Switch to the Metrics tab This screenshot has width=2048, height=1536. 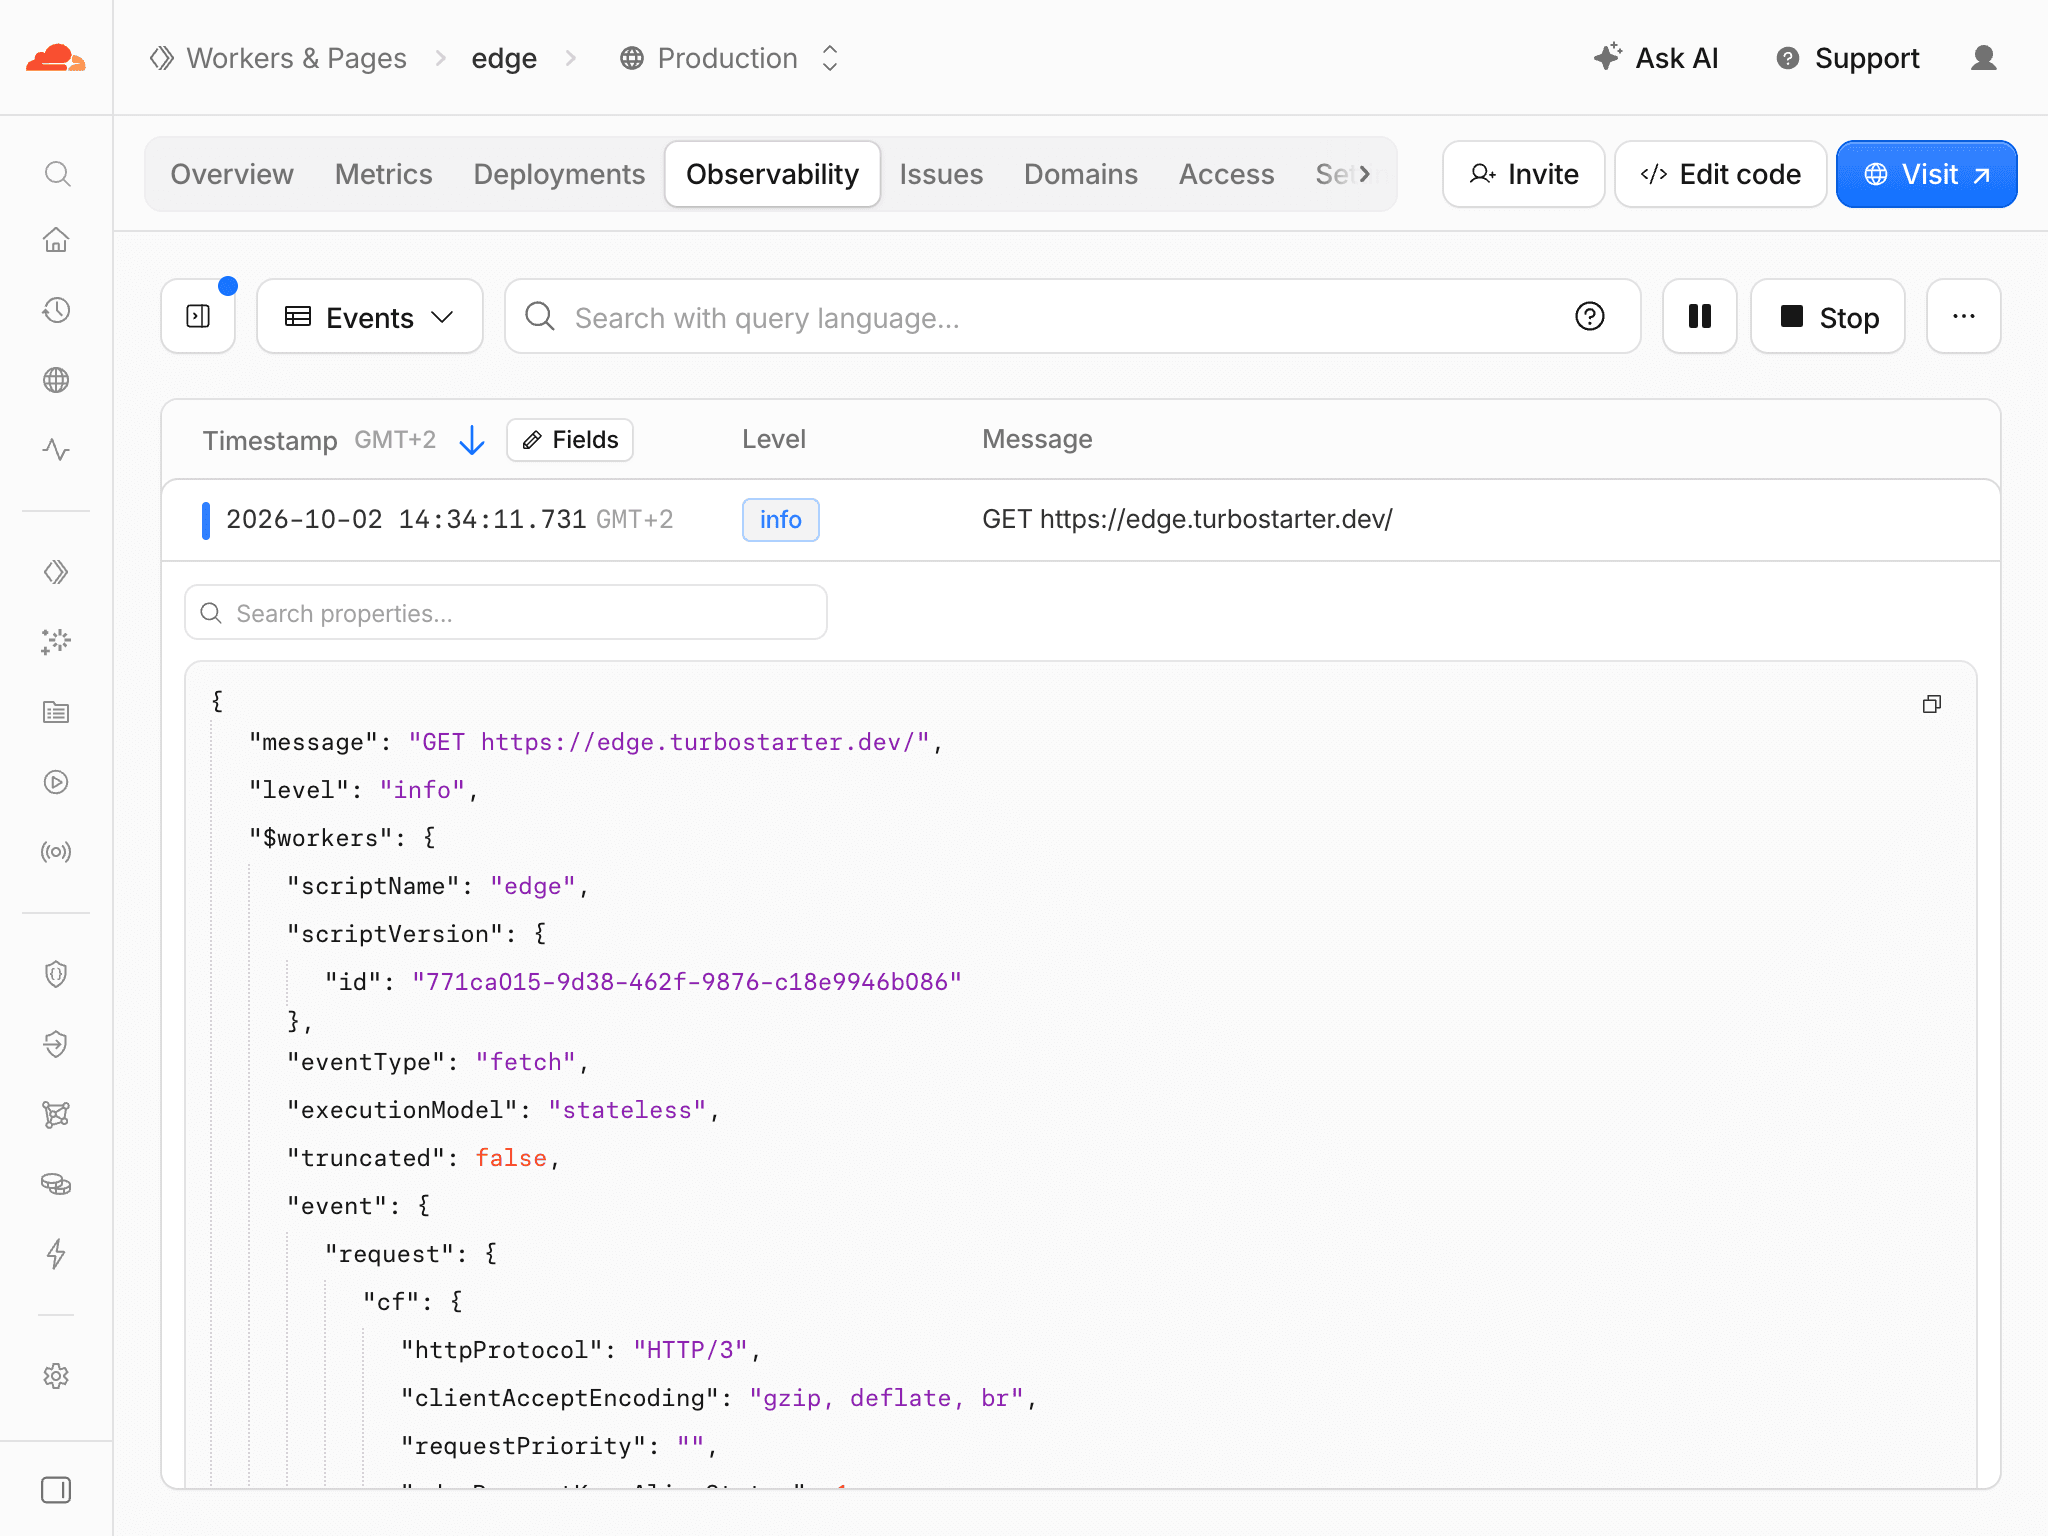(384, 174)
